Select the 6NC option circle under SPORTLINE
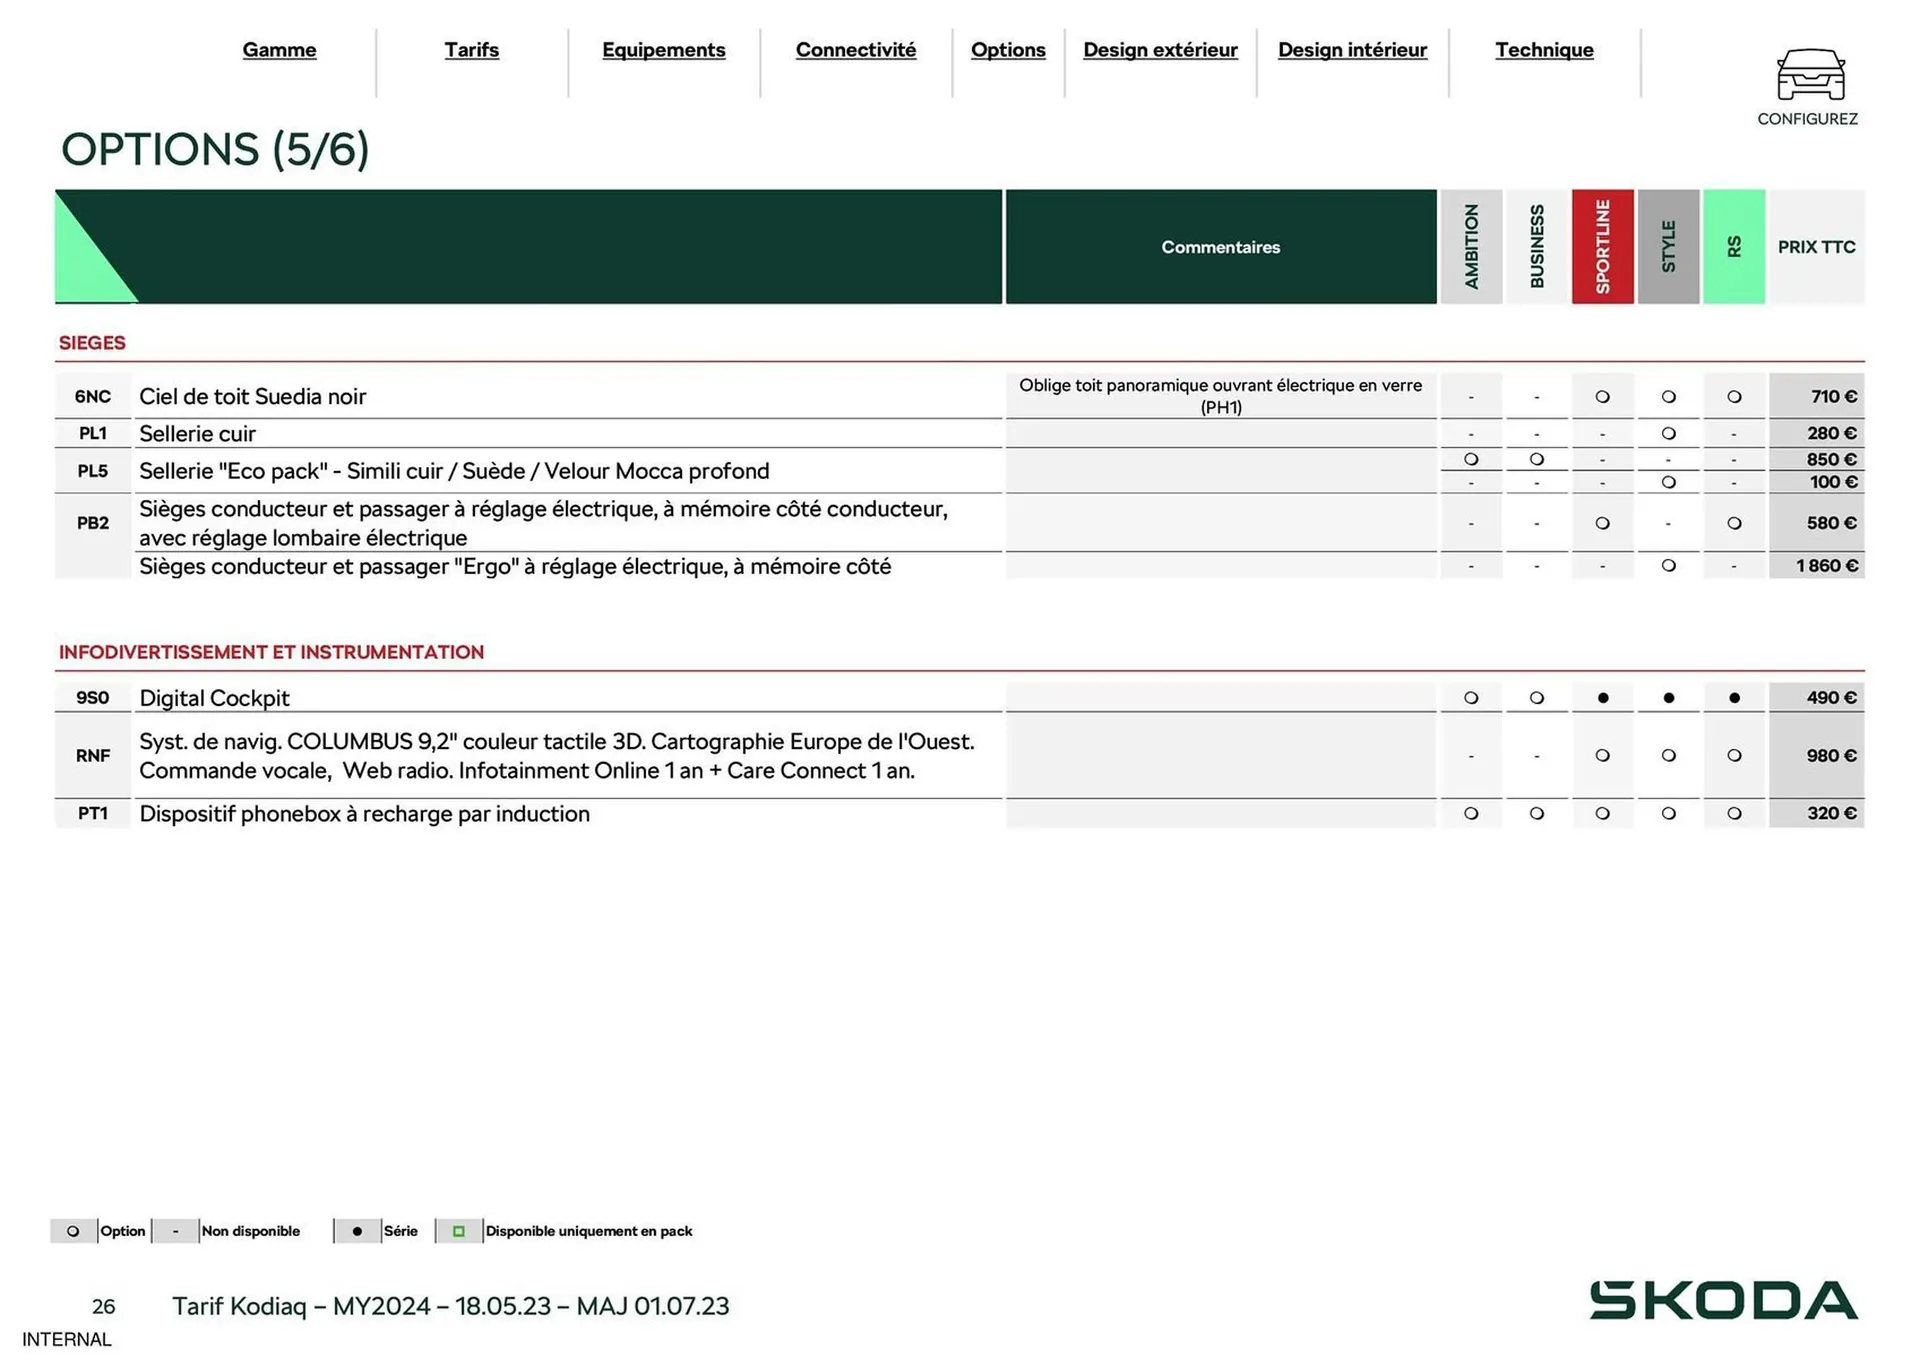This screenshot has height=1358, width=1920. pyautogui.click(x=1603, y=396)
